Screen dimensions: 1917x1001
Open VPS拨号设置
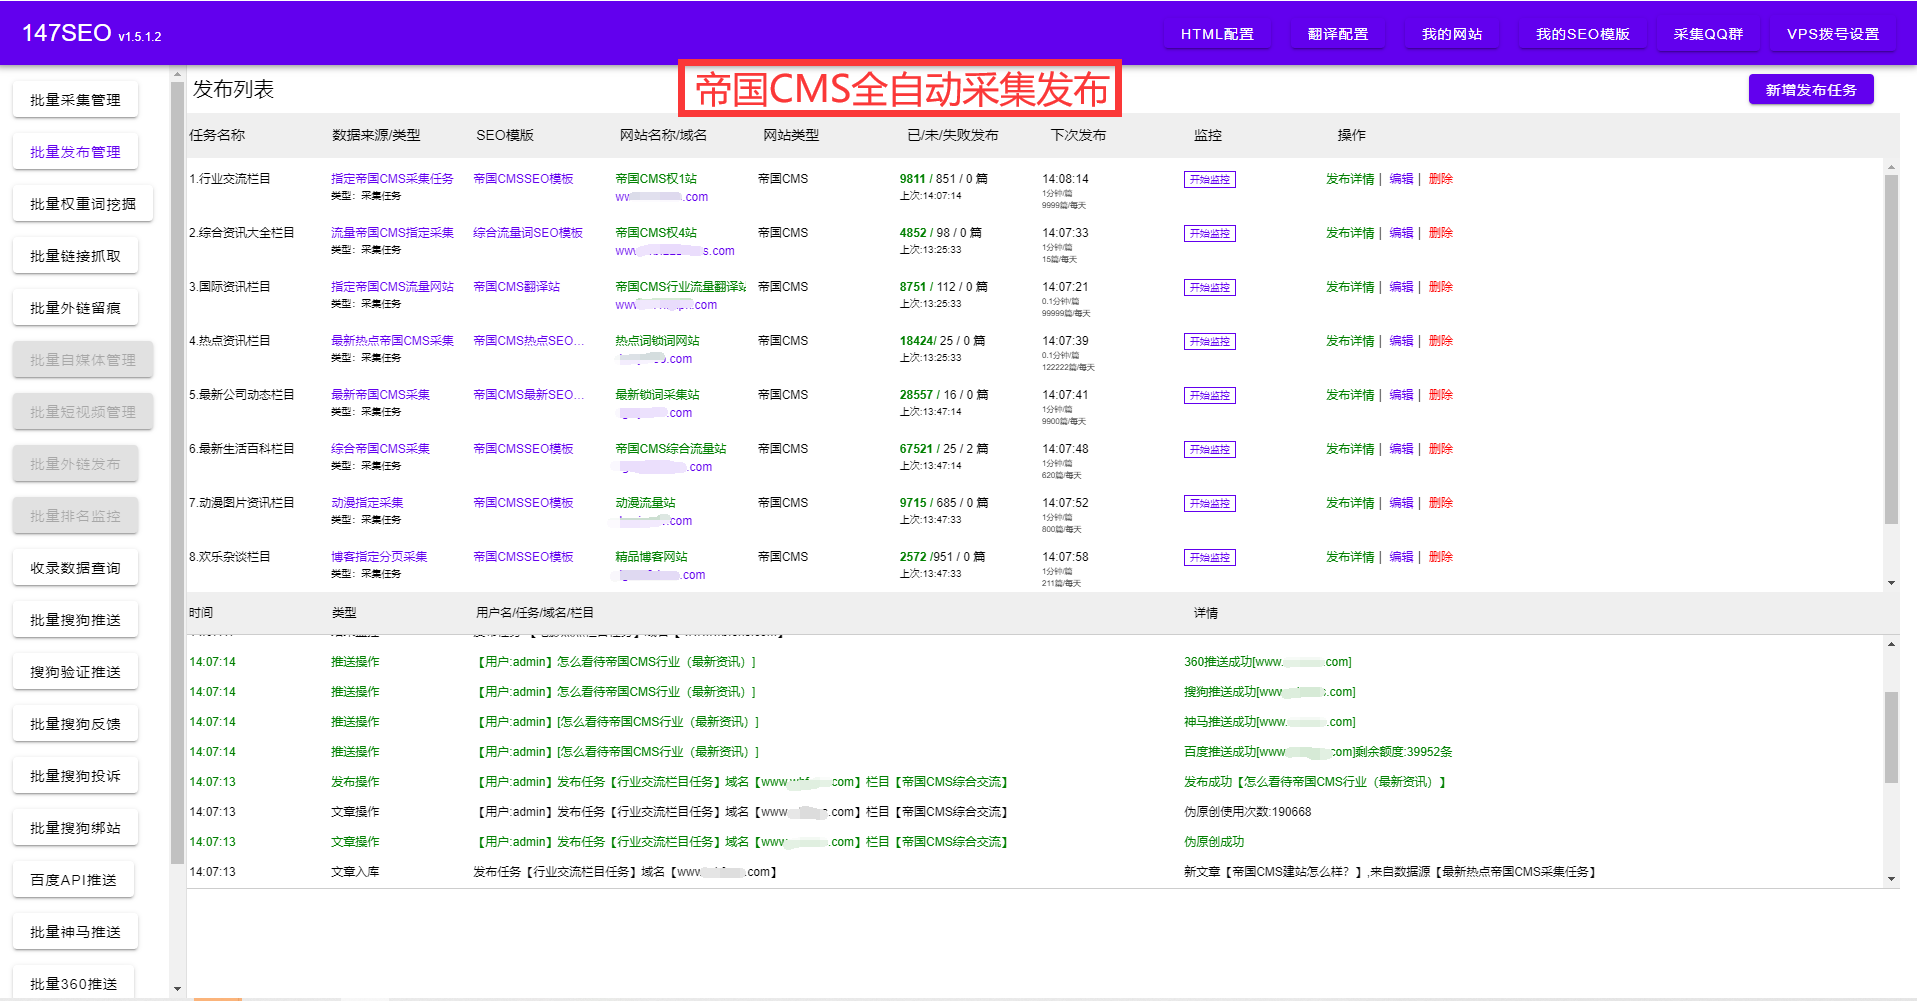point(1833,34)
